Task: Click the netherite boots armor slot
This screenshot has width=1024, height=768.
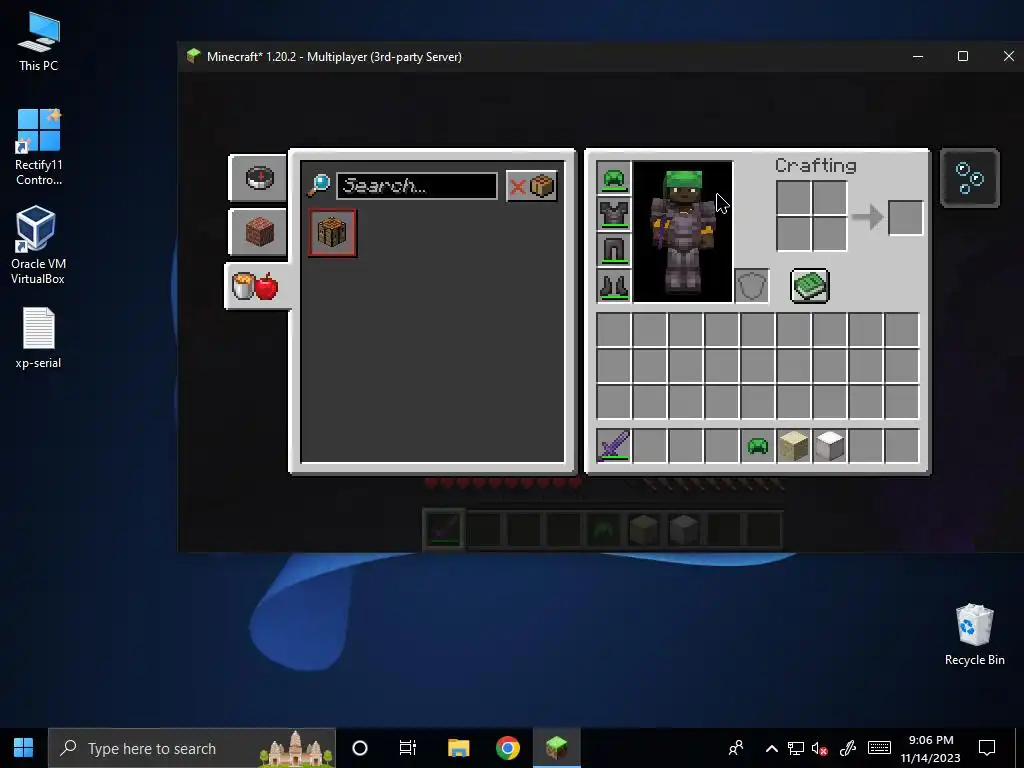Action: pyautogui.click(x=614, y=286)
